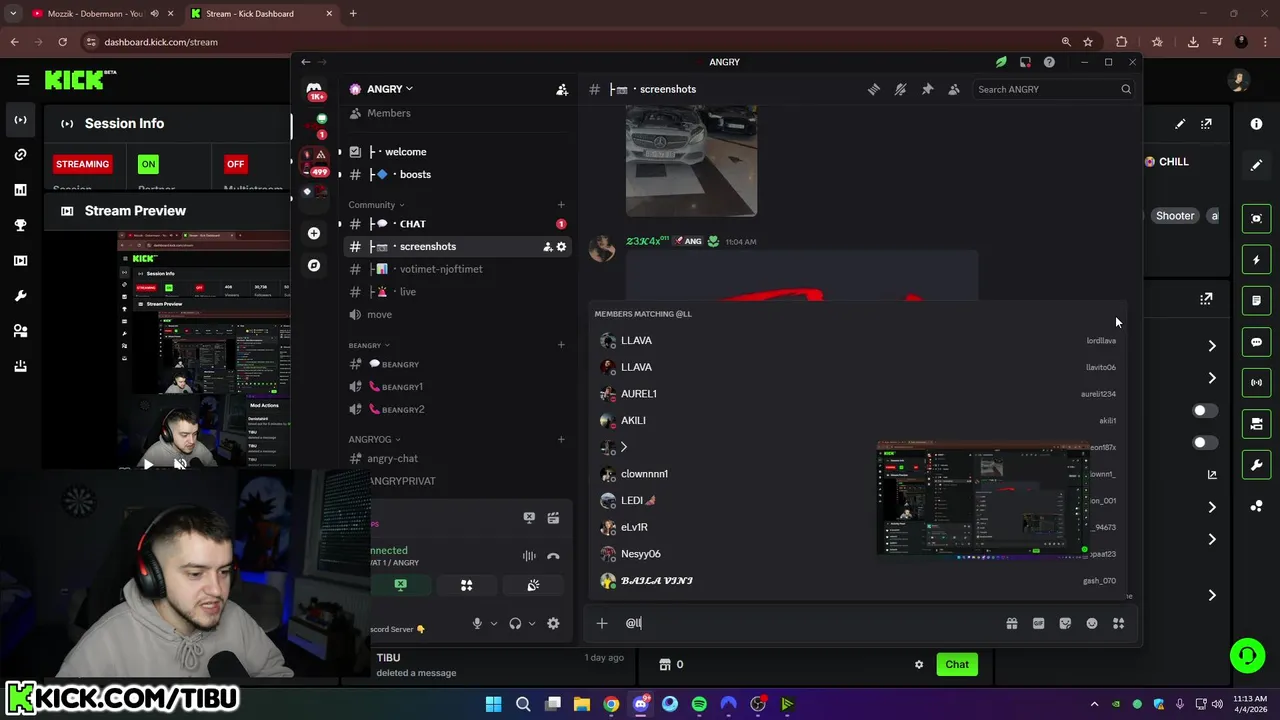The image size is (1280, 720).
Task: Toggle Discord headphone deafen
Action: pyautogui.click(x=515, y=623)
